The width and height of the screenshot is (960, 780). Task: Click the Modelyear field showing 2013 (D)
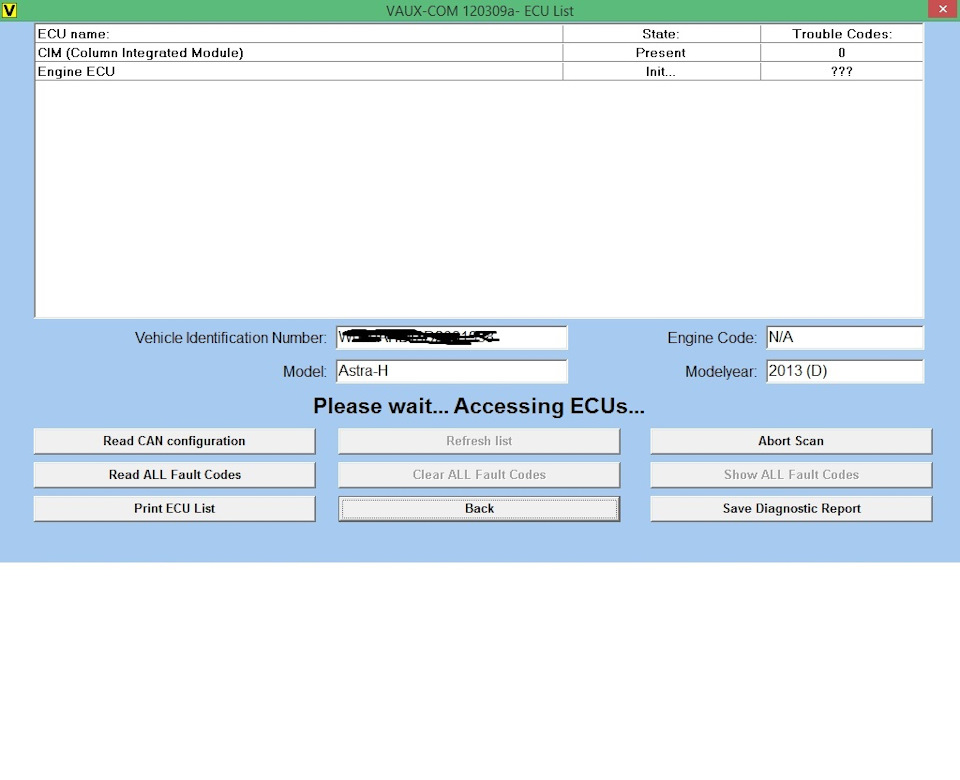(845, 371)
